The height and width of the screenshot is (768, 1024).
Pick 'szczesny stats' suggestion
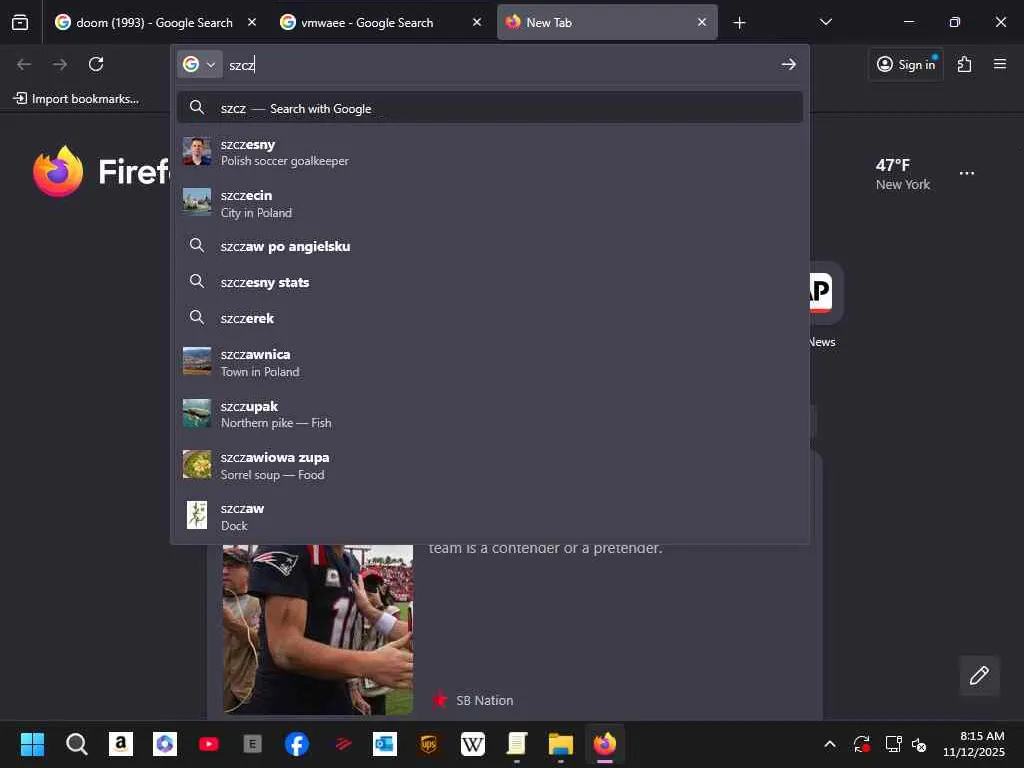click(x=490, y=282)
